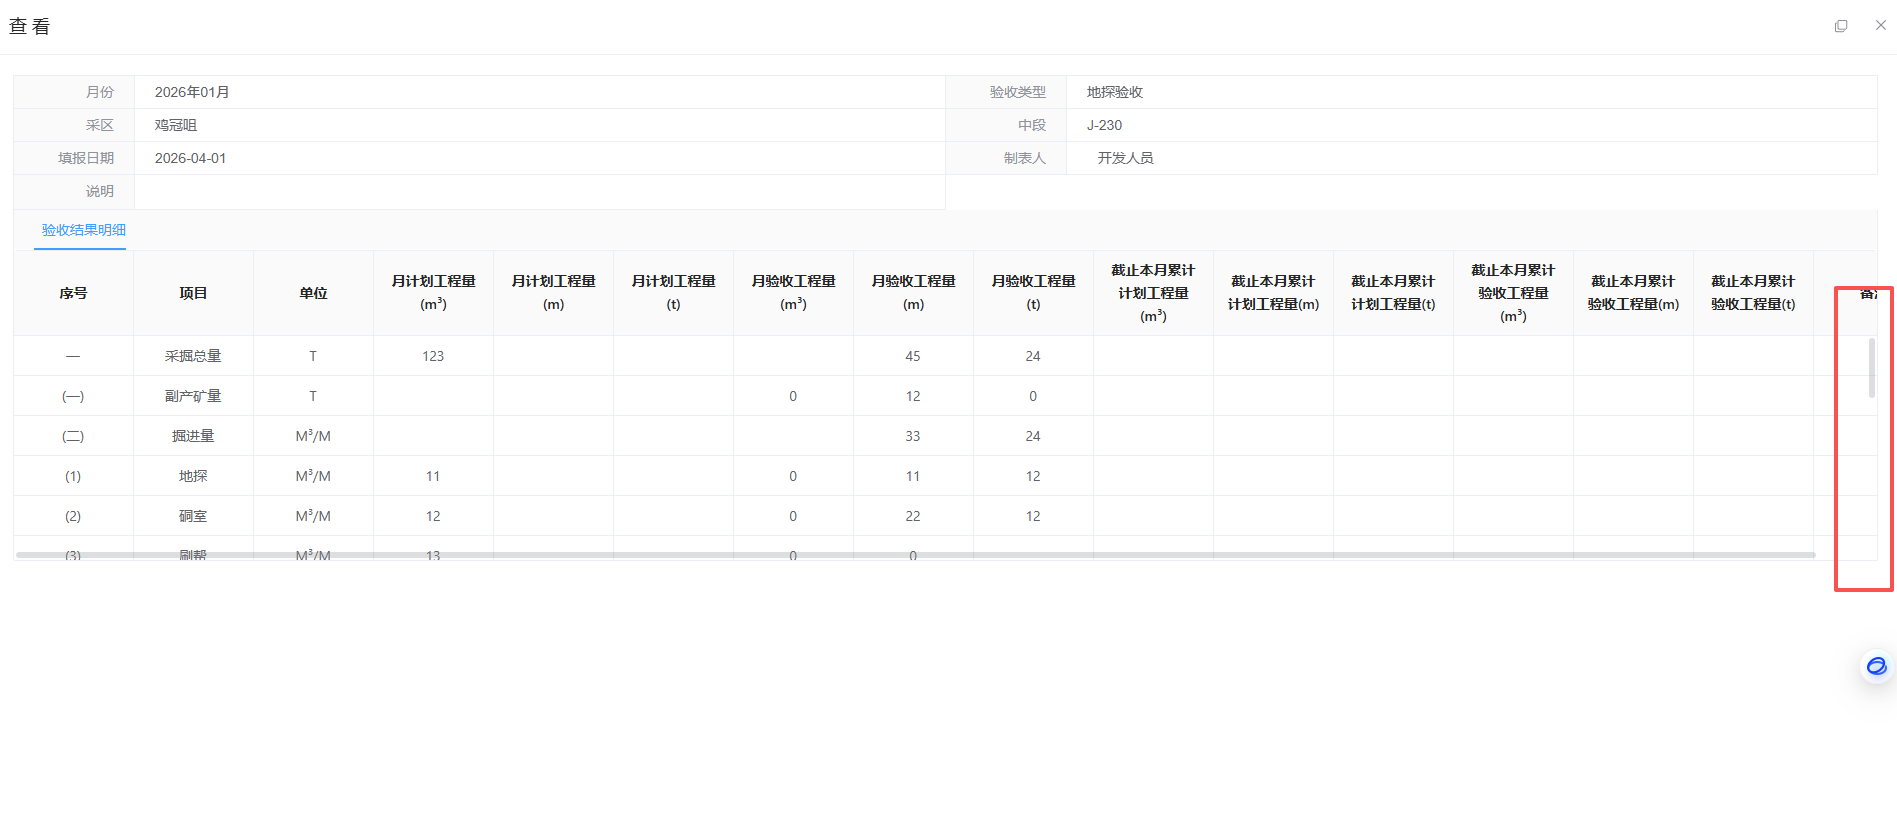Click the 单位 column header
1897x821 pixels.
pos(313,293)
